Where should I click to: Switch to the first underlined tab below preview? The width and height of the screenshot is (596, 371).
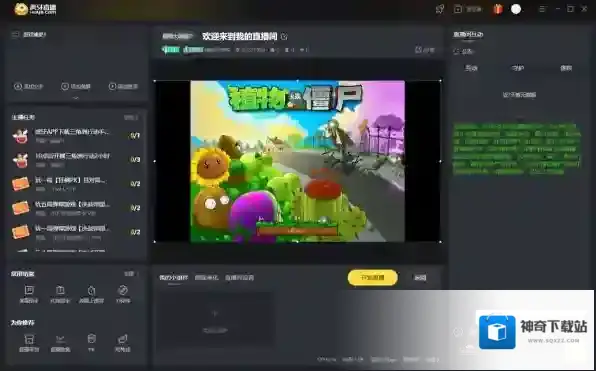pyautogui.click(x=173, y=277)
